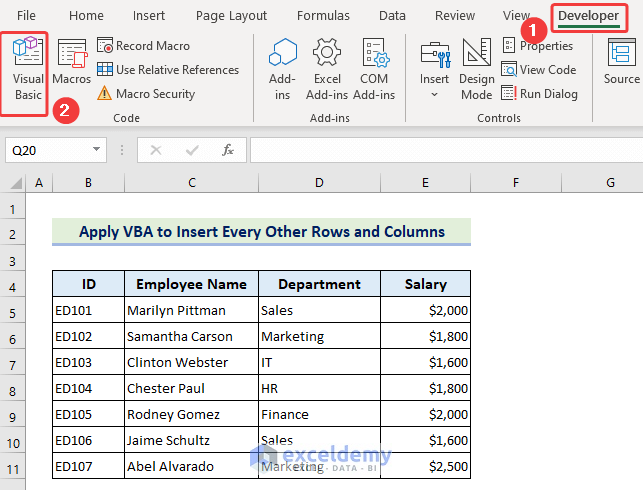Open COM Add-ins dialog
Screen dimensions: 643x490
pos(375,70)
